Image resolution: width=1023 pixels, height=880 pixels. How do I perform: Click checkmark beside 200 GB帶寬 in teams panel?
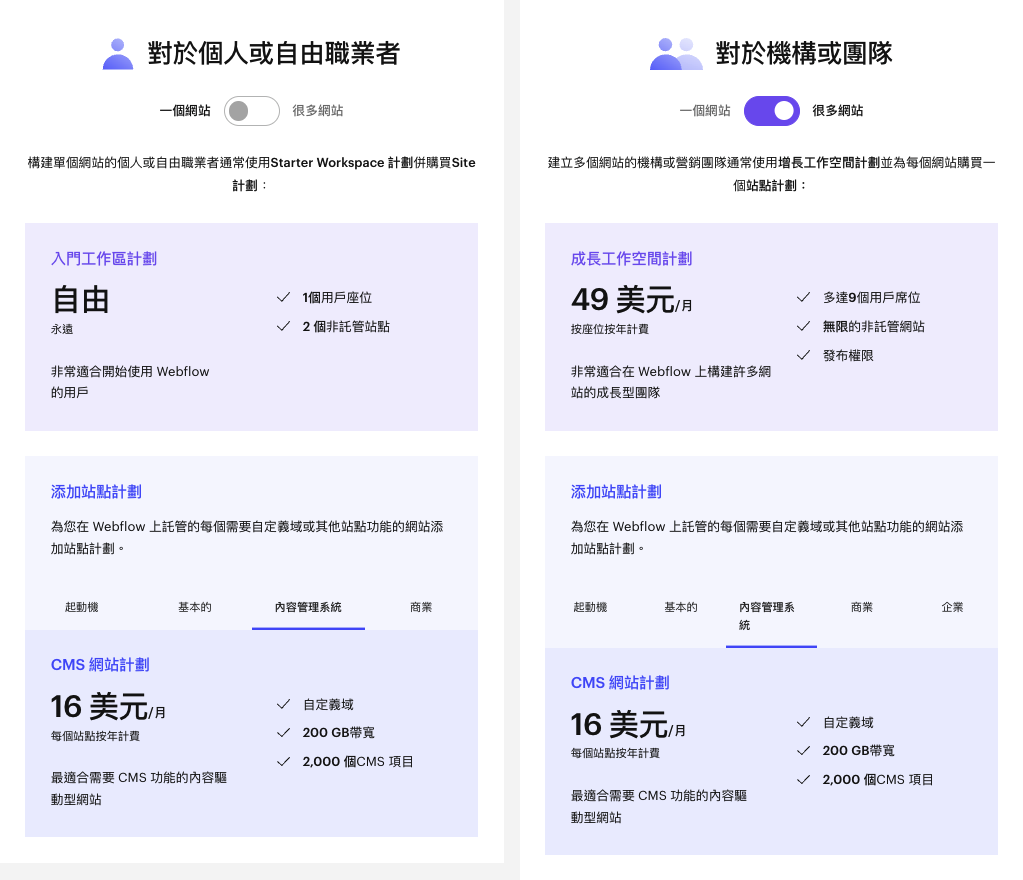(x=803, y=751)
